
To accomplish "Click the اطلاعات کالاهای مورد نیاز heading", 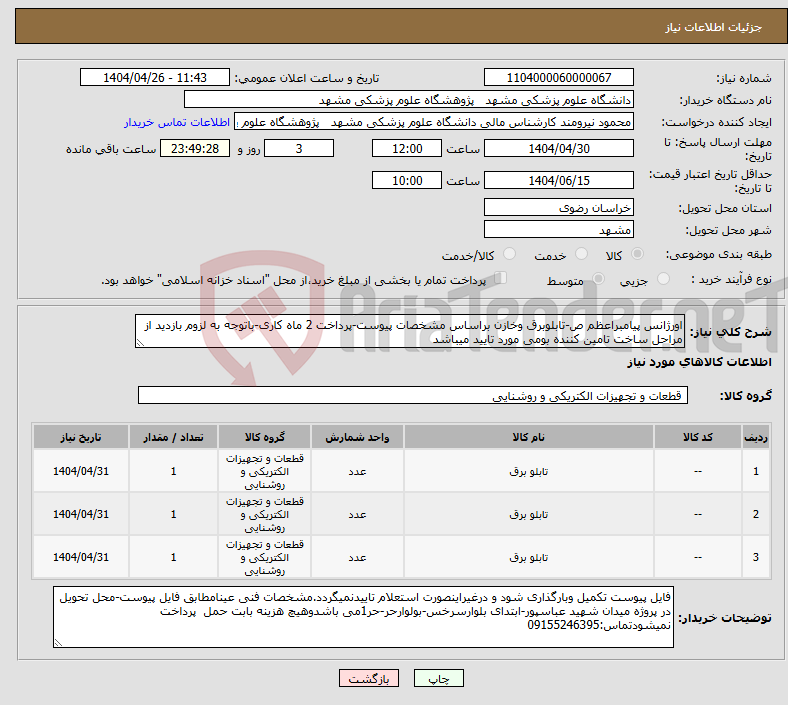I will click(699, 362).
